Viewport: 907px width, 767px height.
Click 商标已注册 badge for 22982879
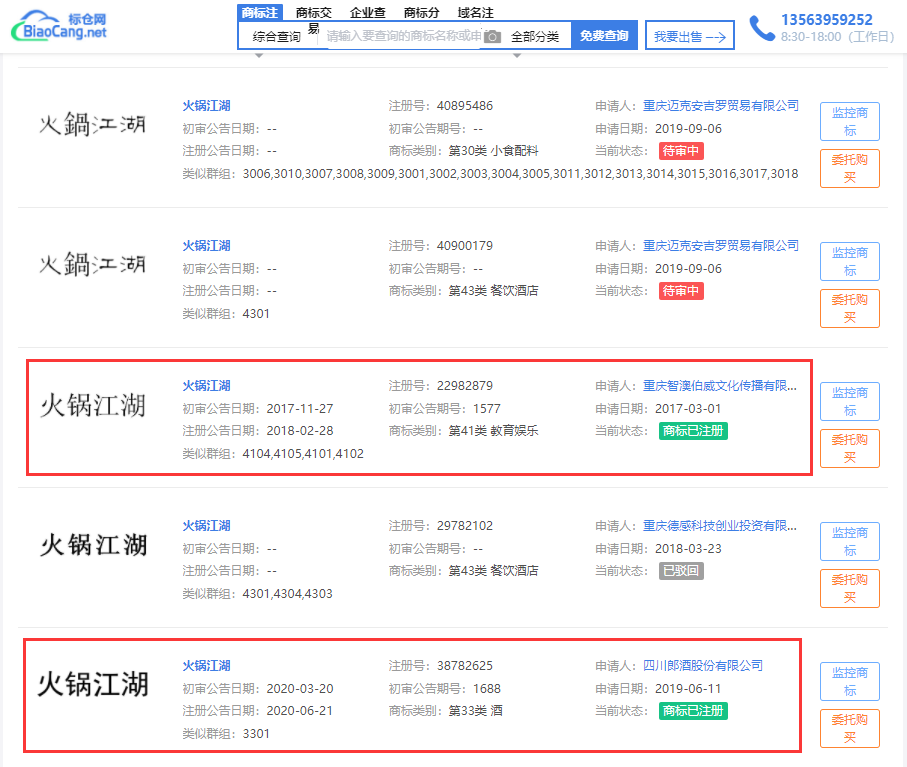click(x=693, y=431)
